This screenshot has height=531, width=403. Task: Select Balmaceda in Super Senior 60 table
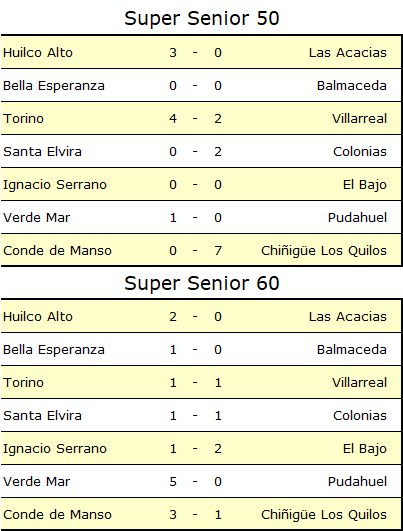point(352,350)
